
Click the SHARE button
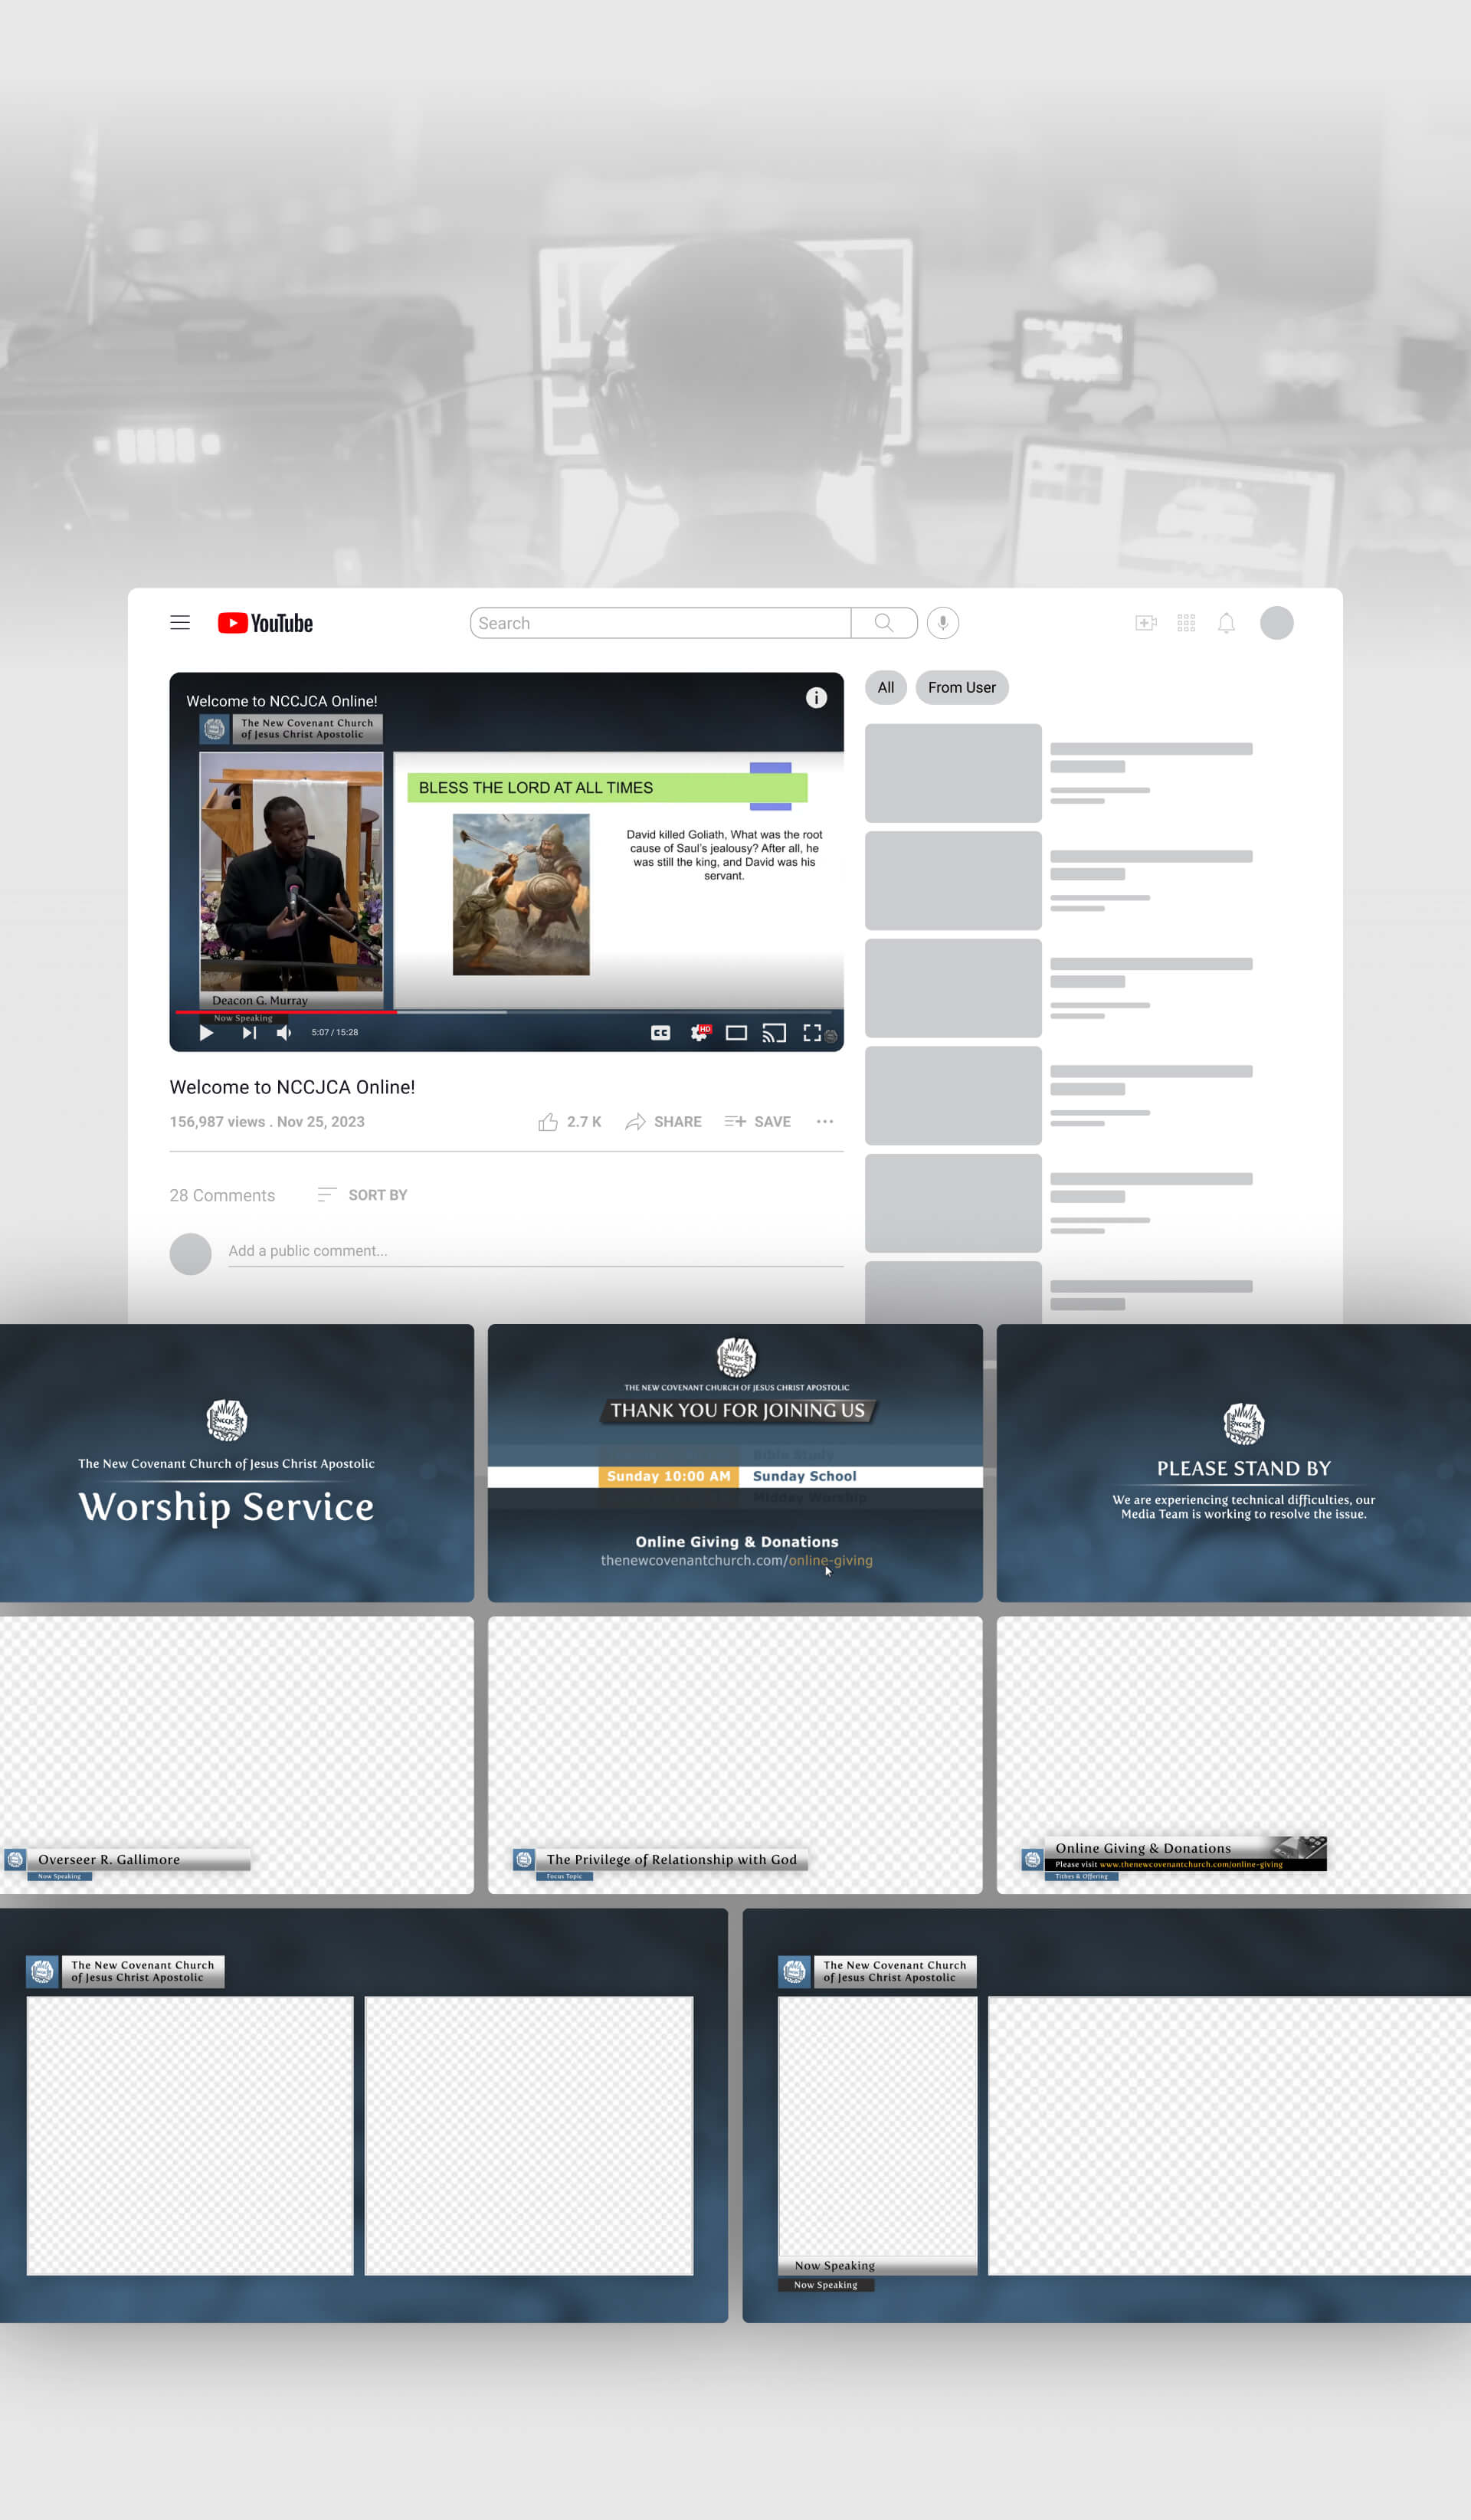pos(664,1122)
